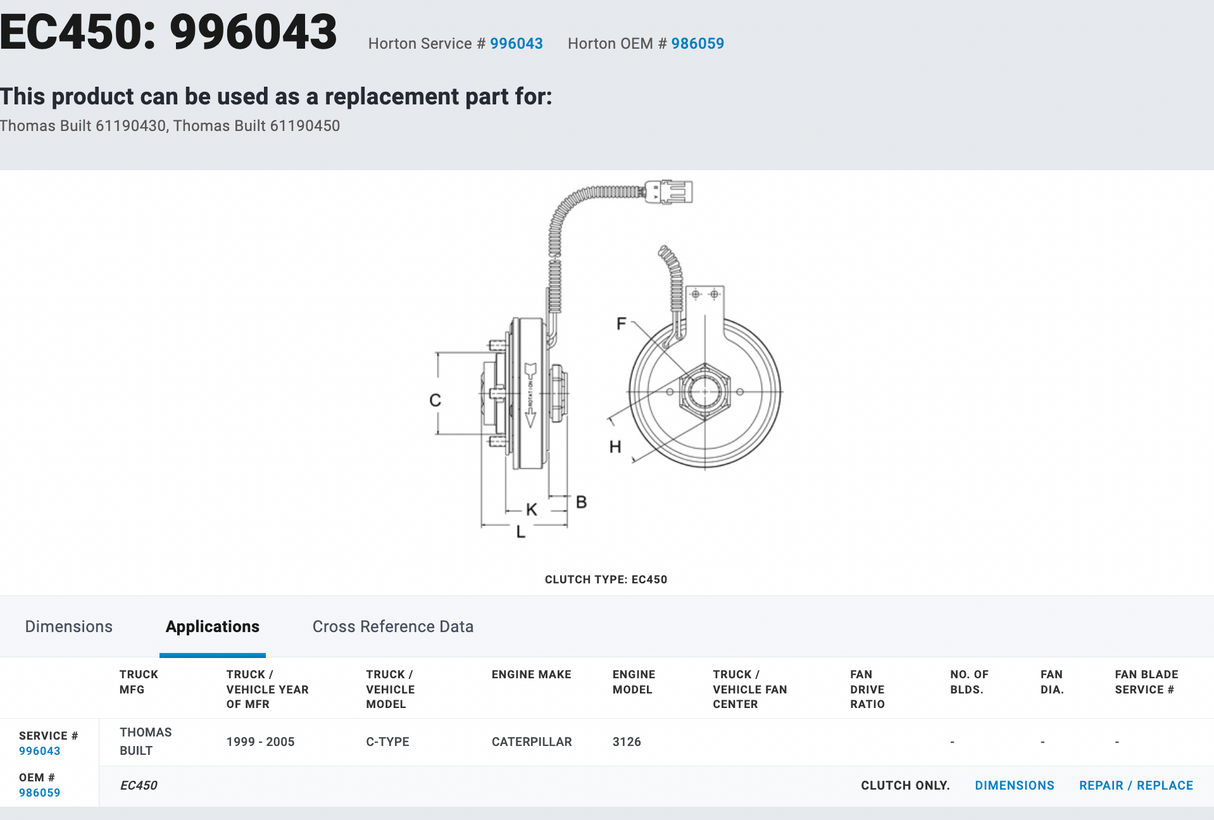The height and width of the screenshot is (820, 1214).
Task: Click the mounting bracket with two holes
Action: coord(706,296)
